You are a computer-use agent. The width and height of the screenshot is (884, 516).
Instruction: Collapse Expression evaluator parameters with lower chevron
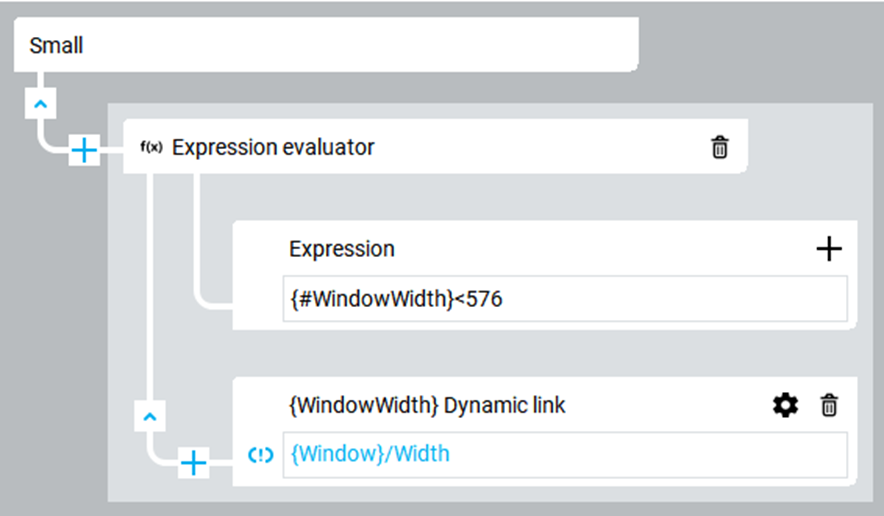pos(149,416)
